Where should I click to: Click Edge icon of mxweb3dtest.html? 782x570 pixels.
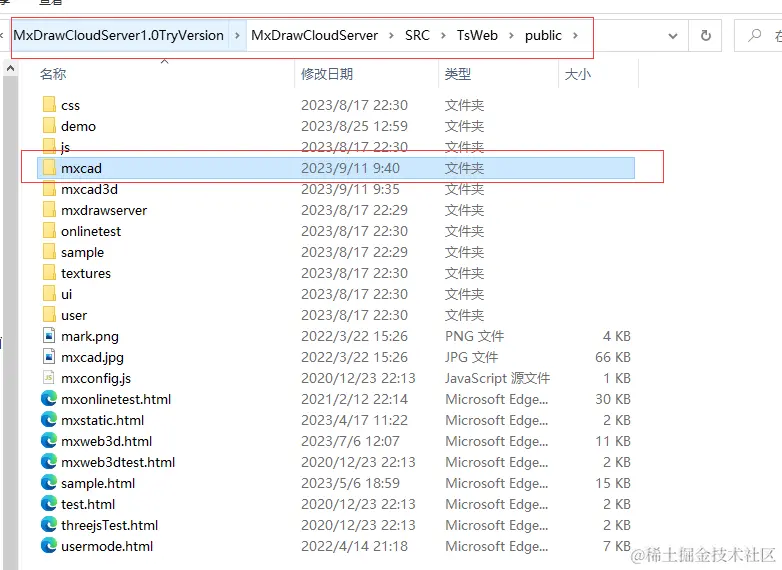(x=49, y=462)
